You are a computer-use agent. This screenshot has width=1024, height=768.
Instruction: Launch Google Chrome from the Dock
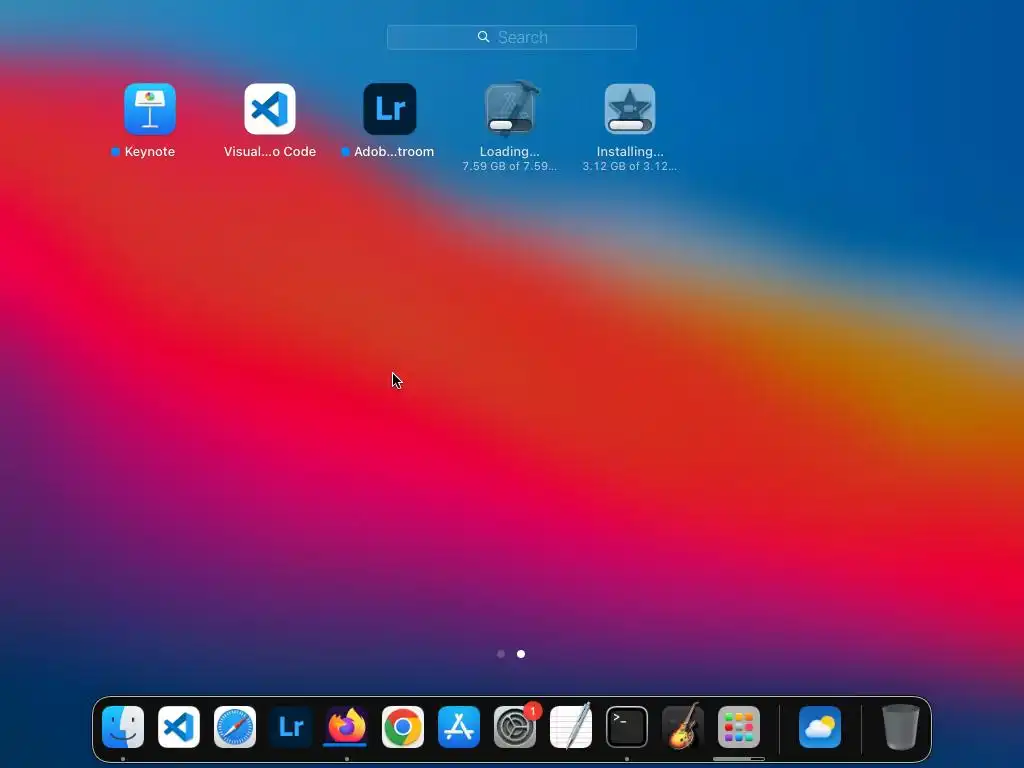coord(403,727)
